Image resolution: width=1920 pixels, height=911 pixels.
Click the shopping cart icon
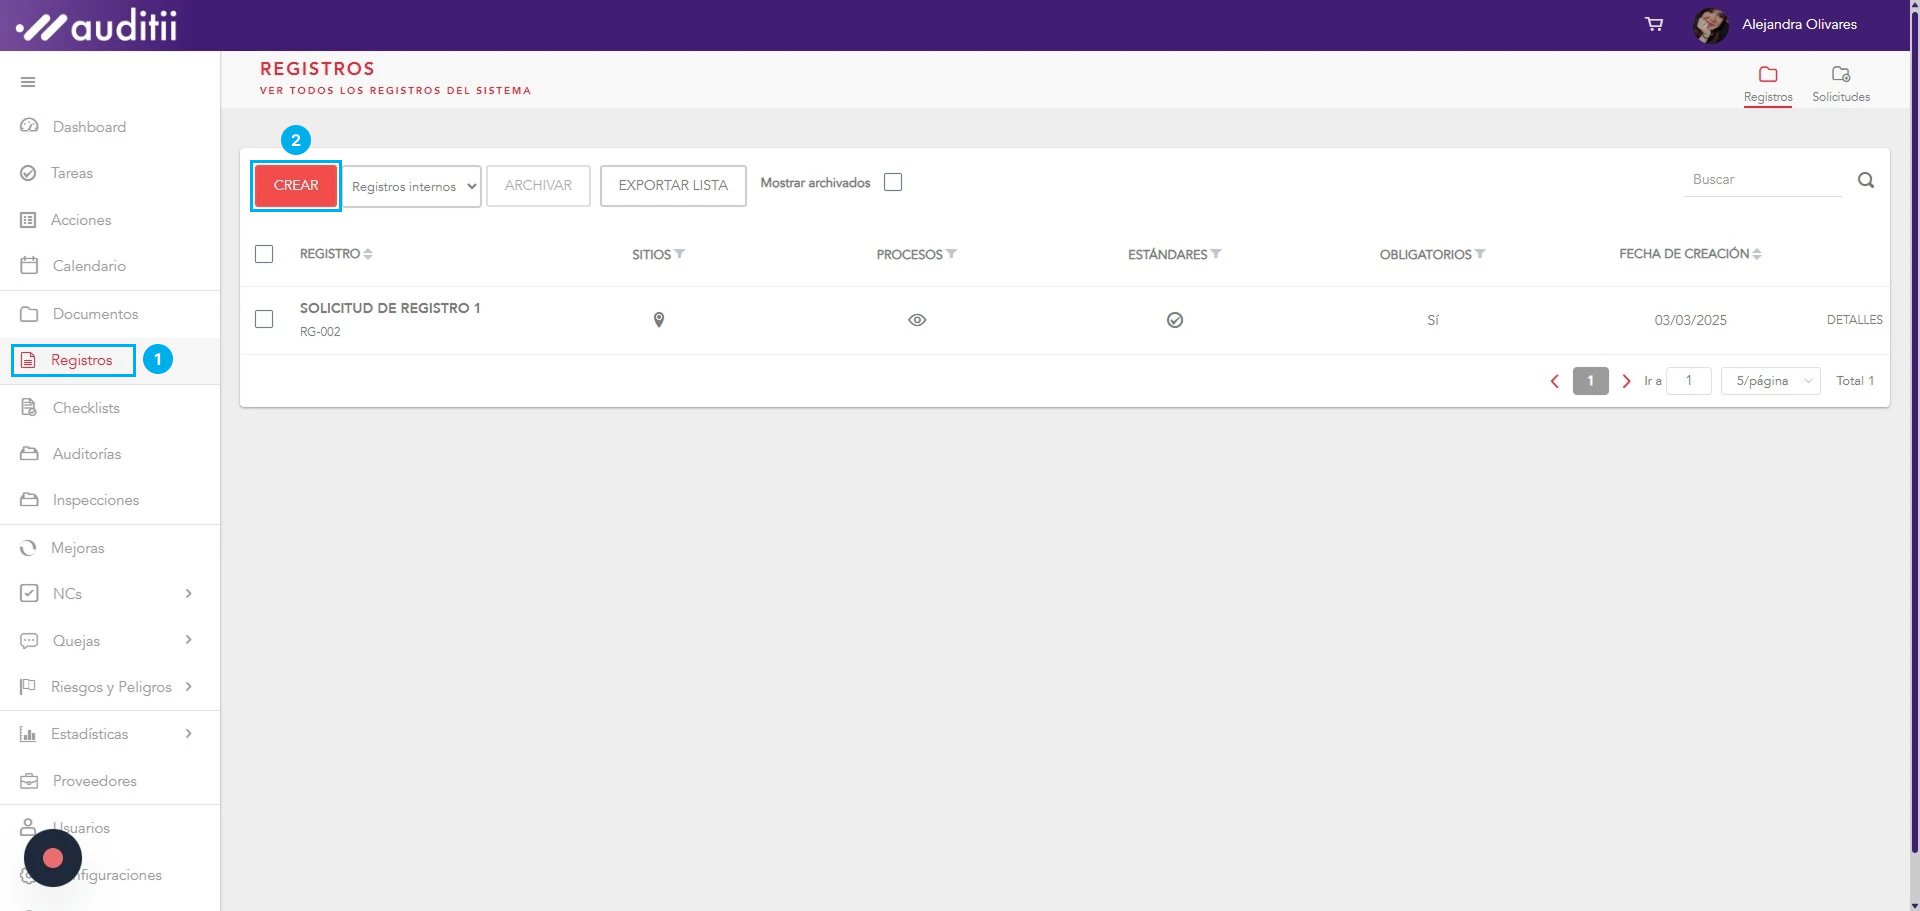pos(1654,24)
